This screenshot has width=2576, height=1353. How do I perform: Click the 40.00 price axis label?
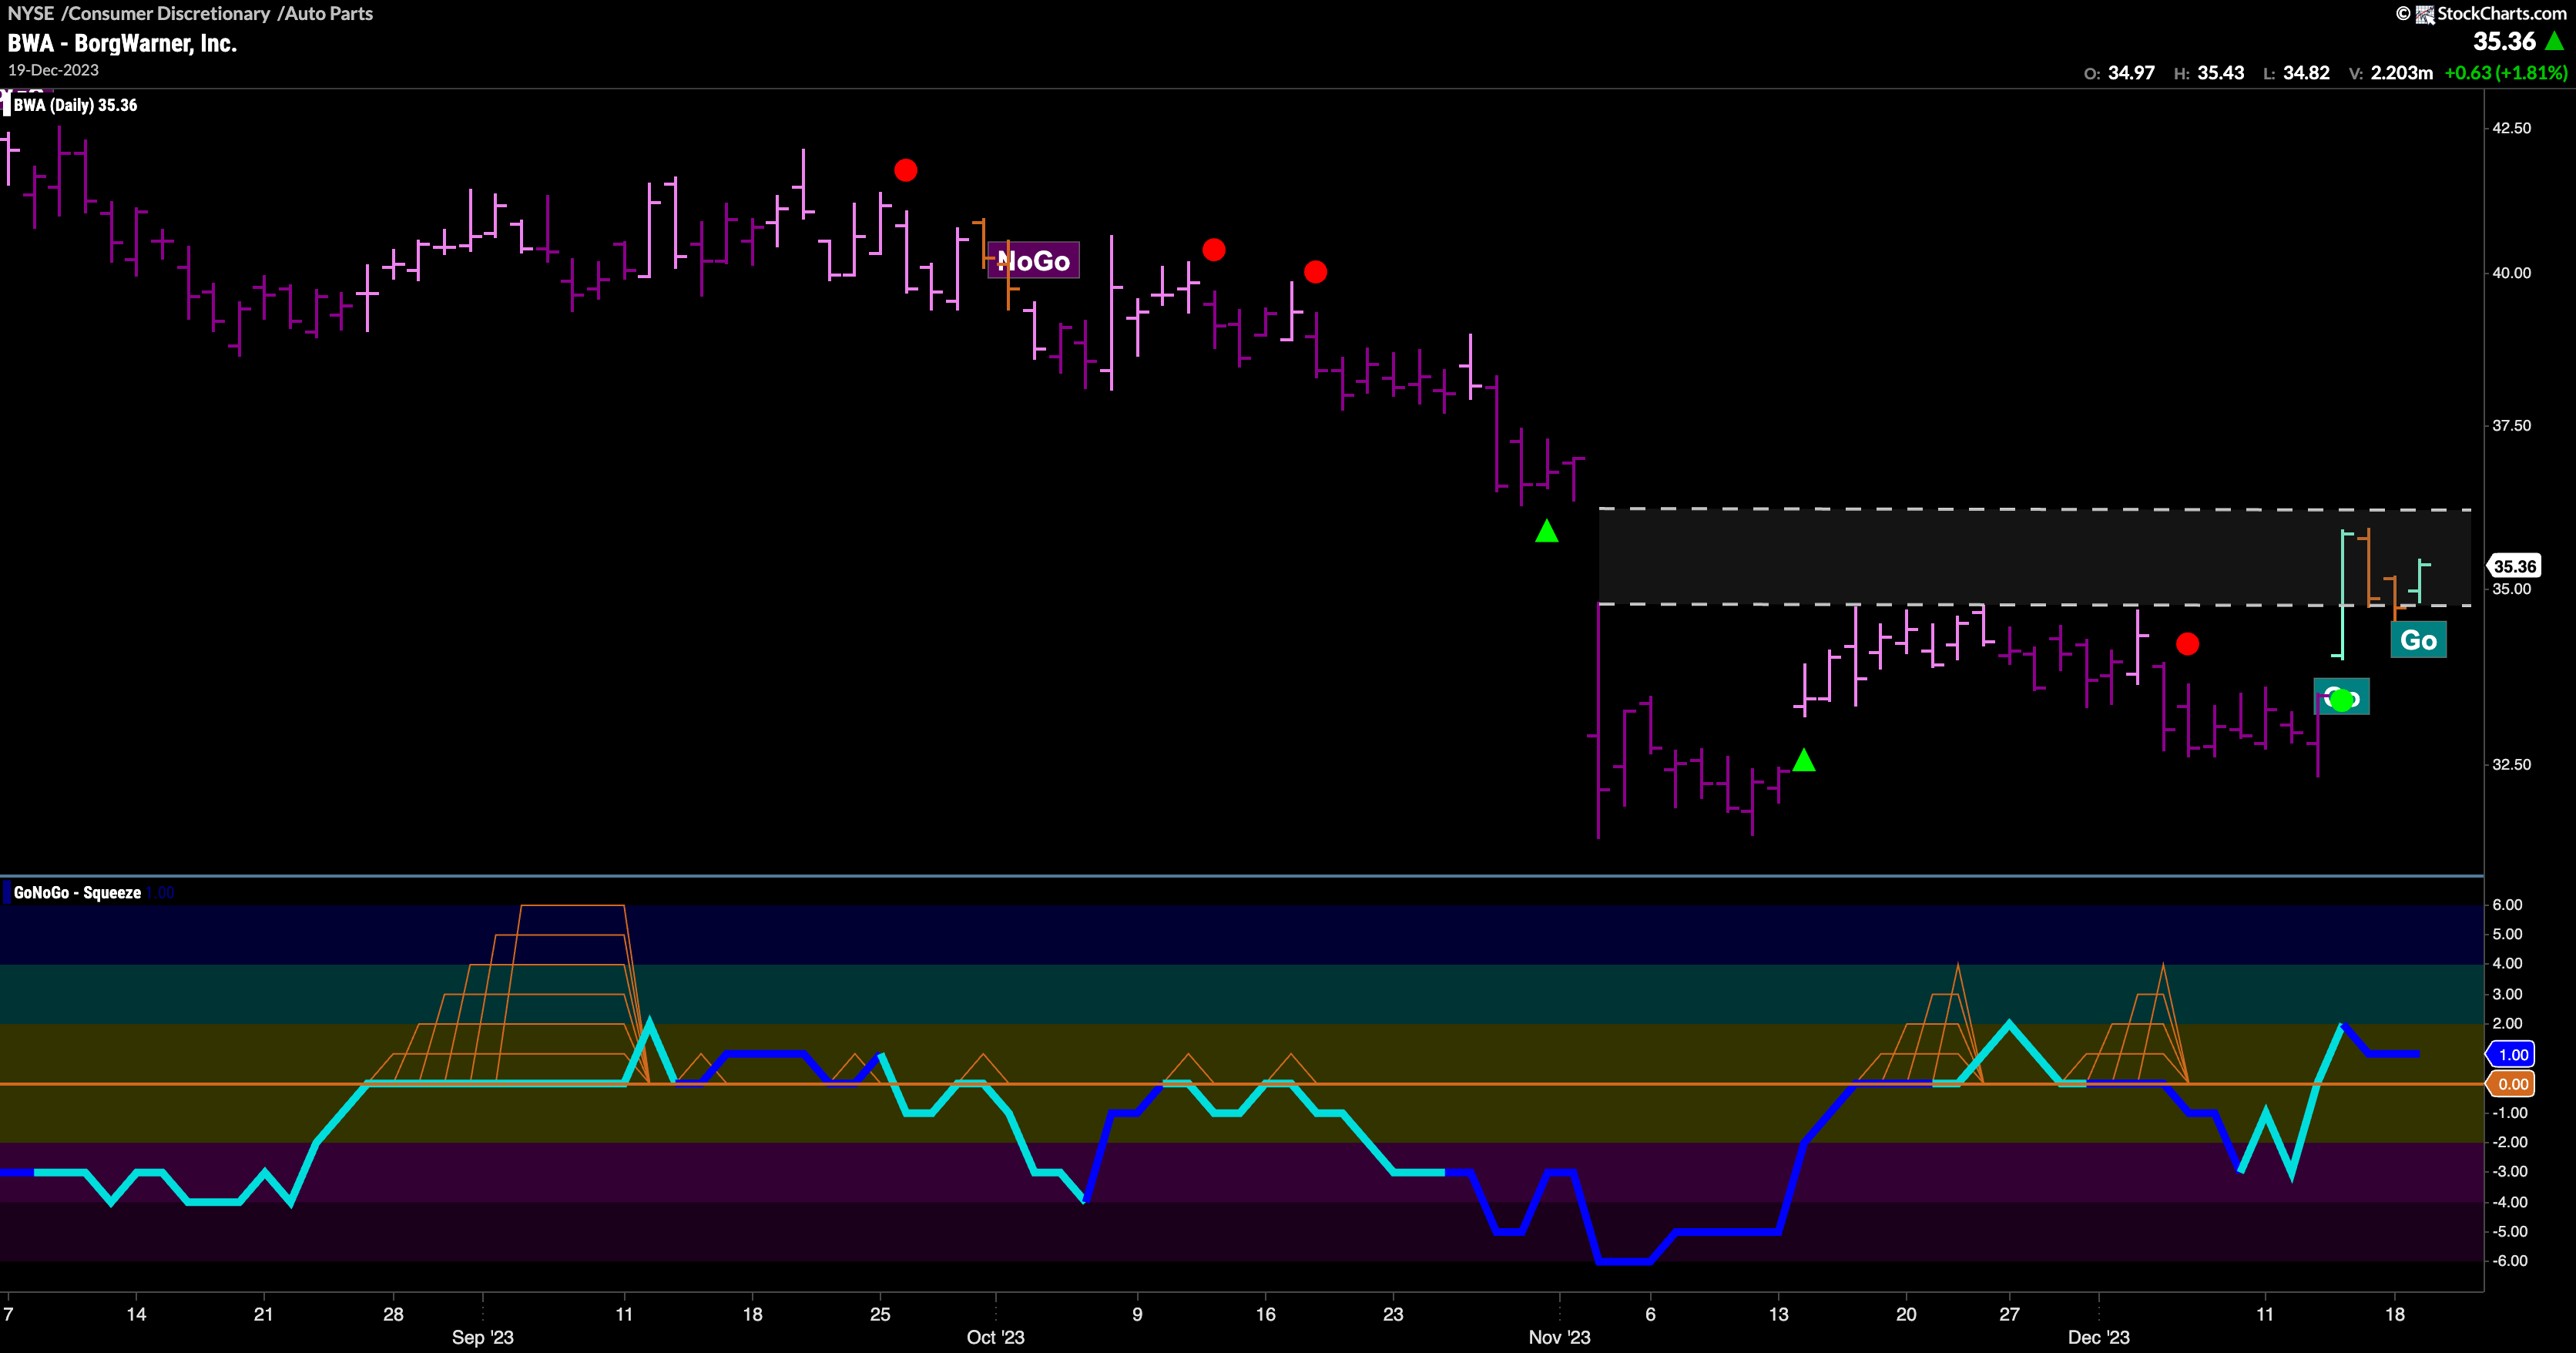2511,273
